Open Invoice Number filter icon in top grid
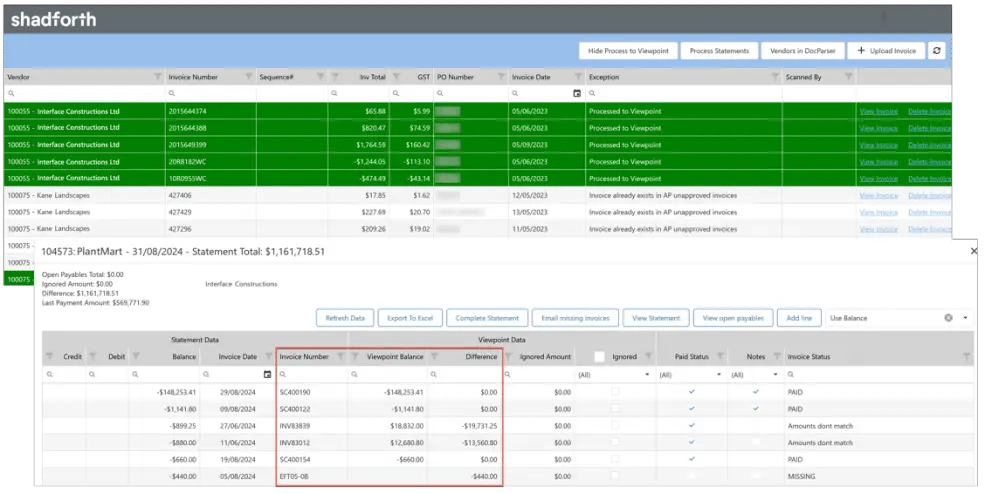 249,77
